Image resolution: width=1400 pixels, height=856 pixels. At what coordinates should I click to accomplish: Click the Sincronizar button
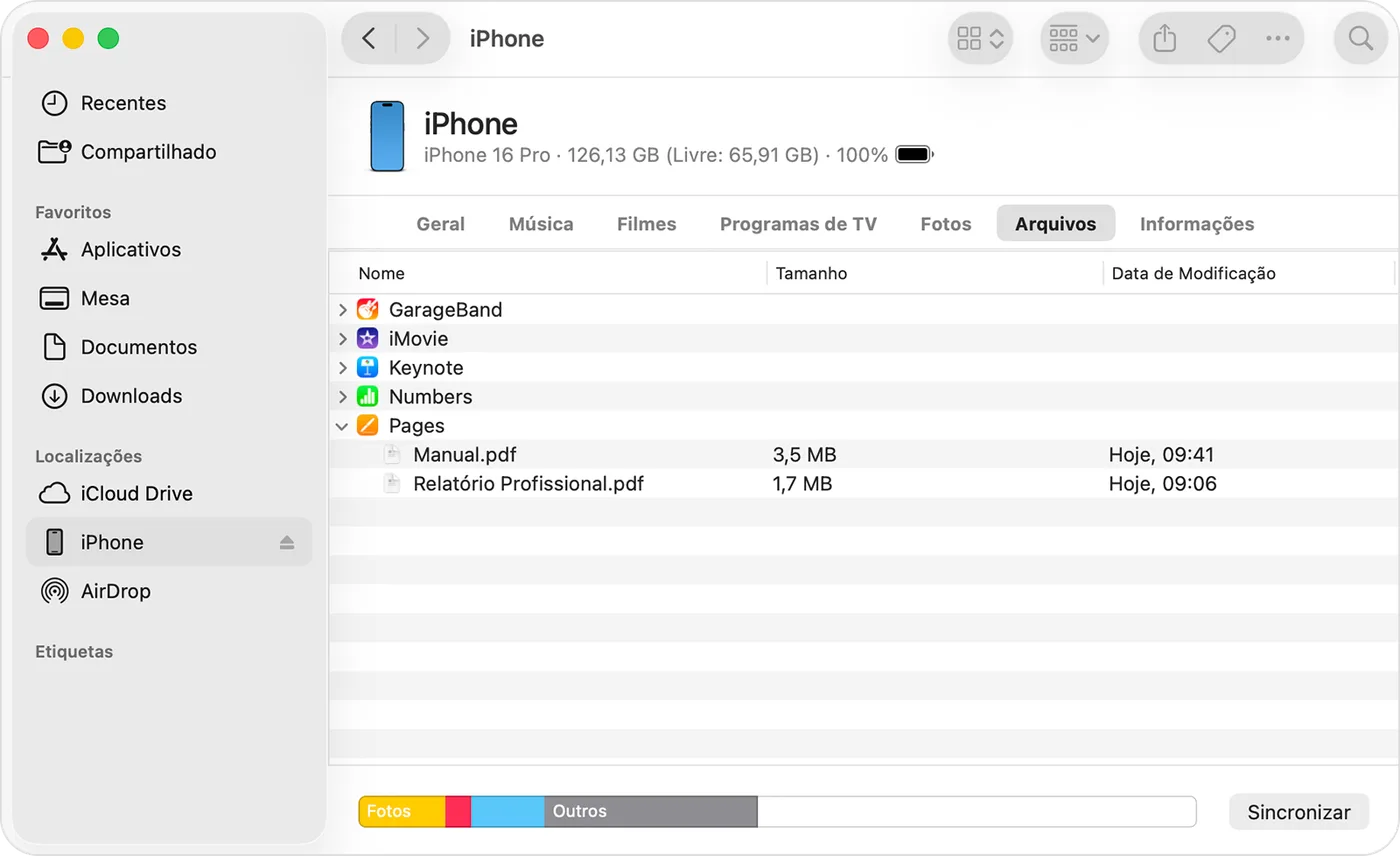(1299, 812)
